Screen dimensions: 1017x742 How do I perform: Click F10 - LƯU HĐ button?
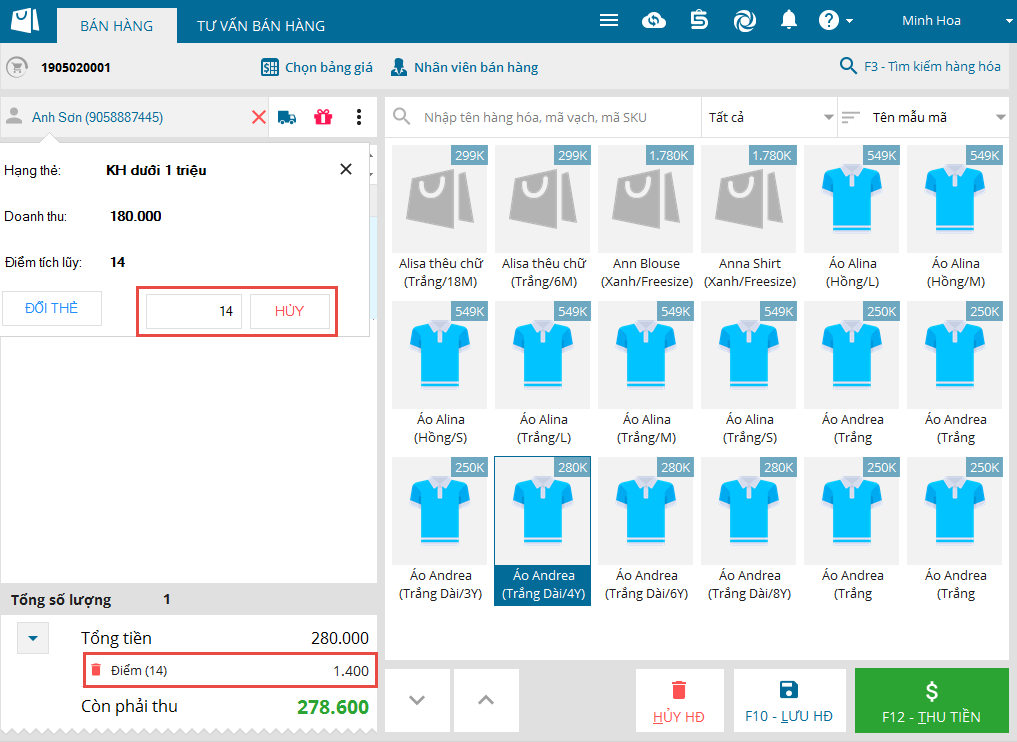(789, 700)
